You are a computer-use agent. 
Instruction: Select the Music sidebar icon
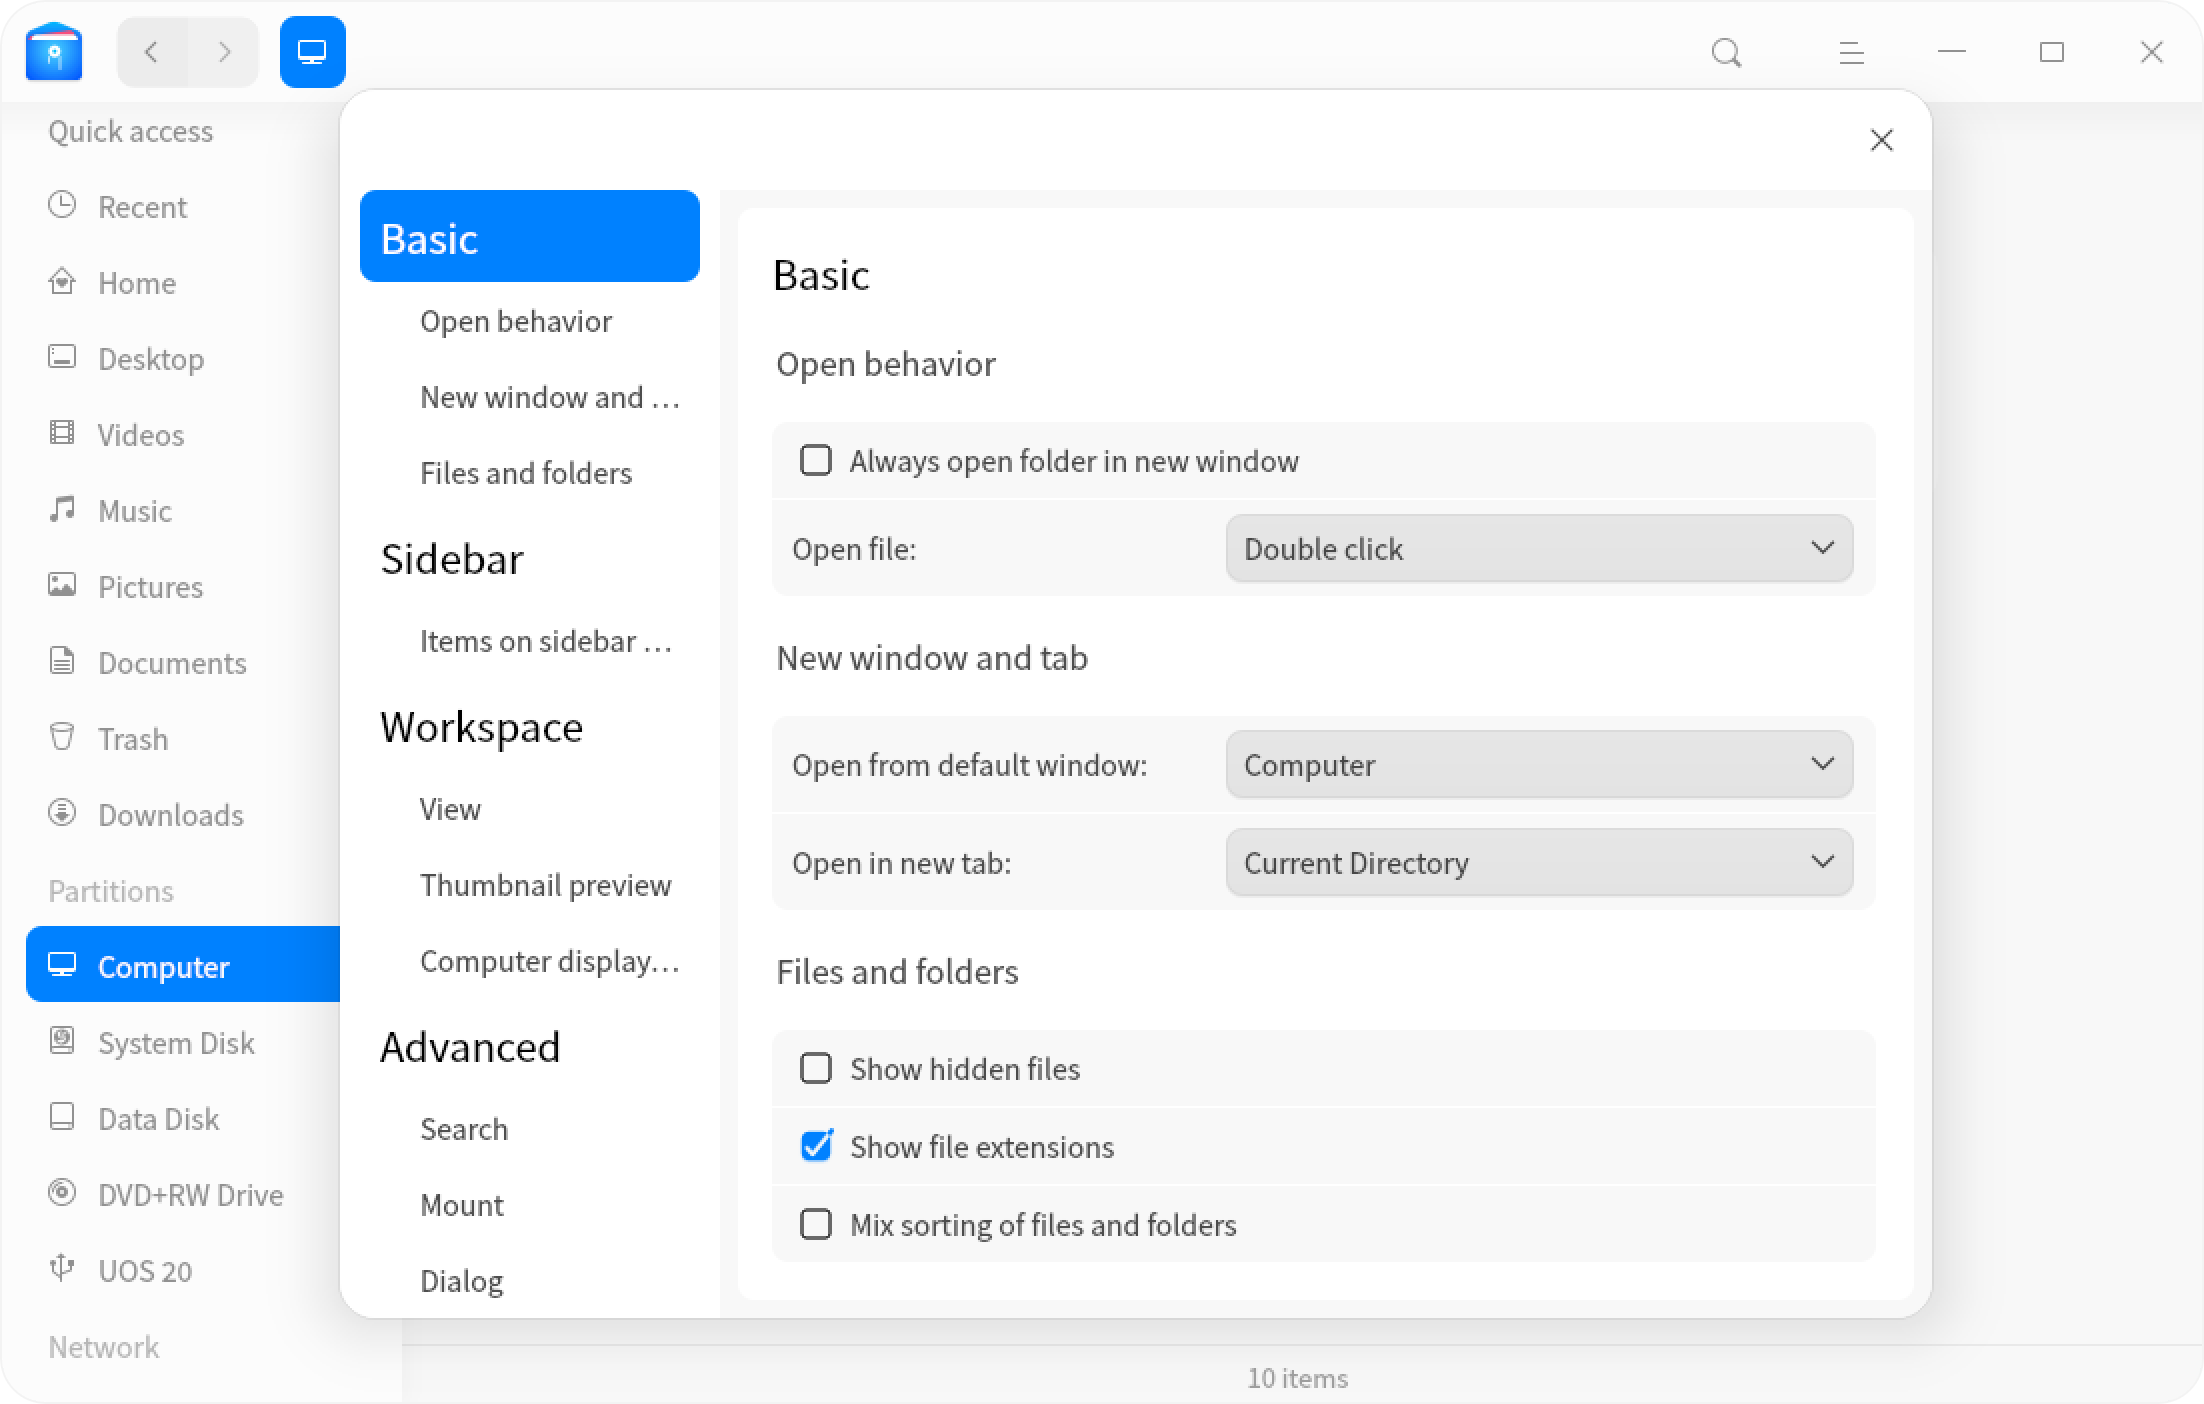tap(62, 510)
